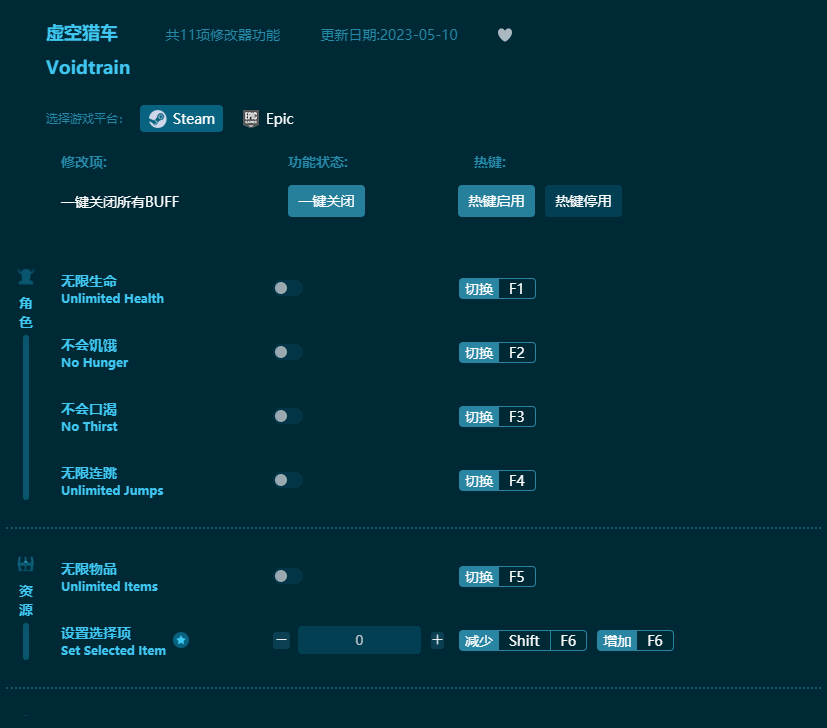The height and width of the screenshot is (728, 827).
Task: Click the 切换 F1 hotkey for Unlimited Health
Action: click(497, 288)
